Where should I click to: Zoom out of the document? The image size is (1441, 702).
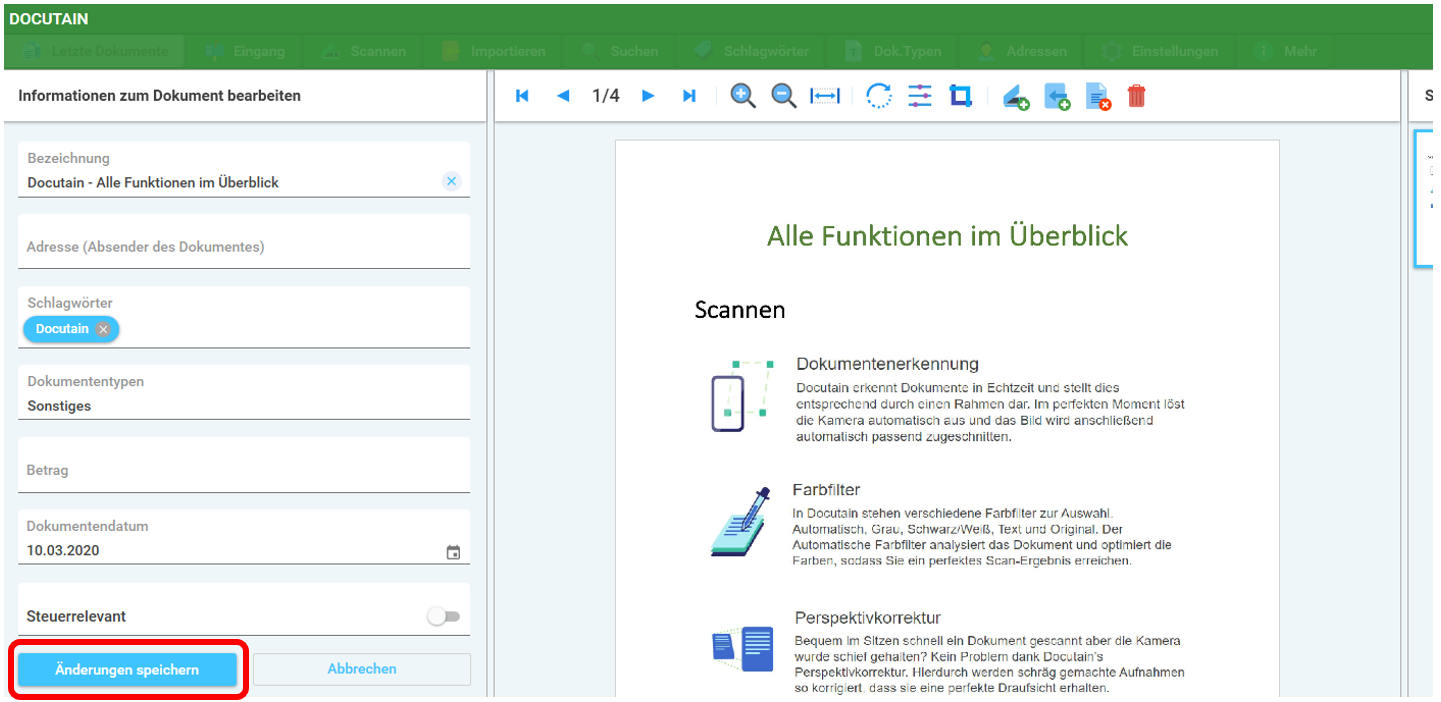pyautogui.click(x=784, y=96)
